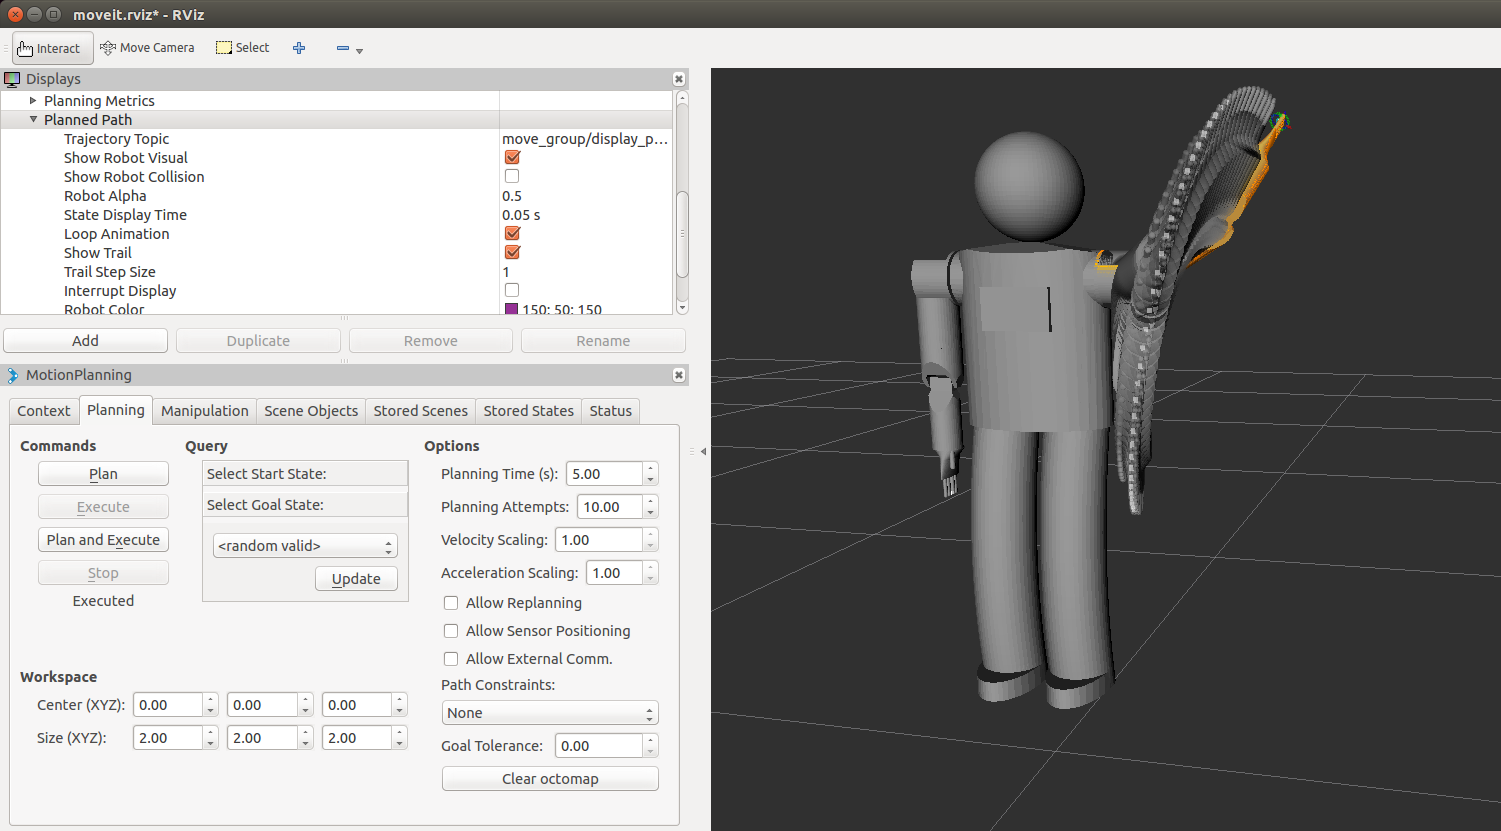Open the Path Constraints dropdown
The width and height of the screenshot is (1501, 831).
(549, 713)
